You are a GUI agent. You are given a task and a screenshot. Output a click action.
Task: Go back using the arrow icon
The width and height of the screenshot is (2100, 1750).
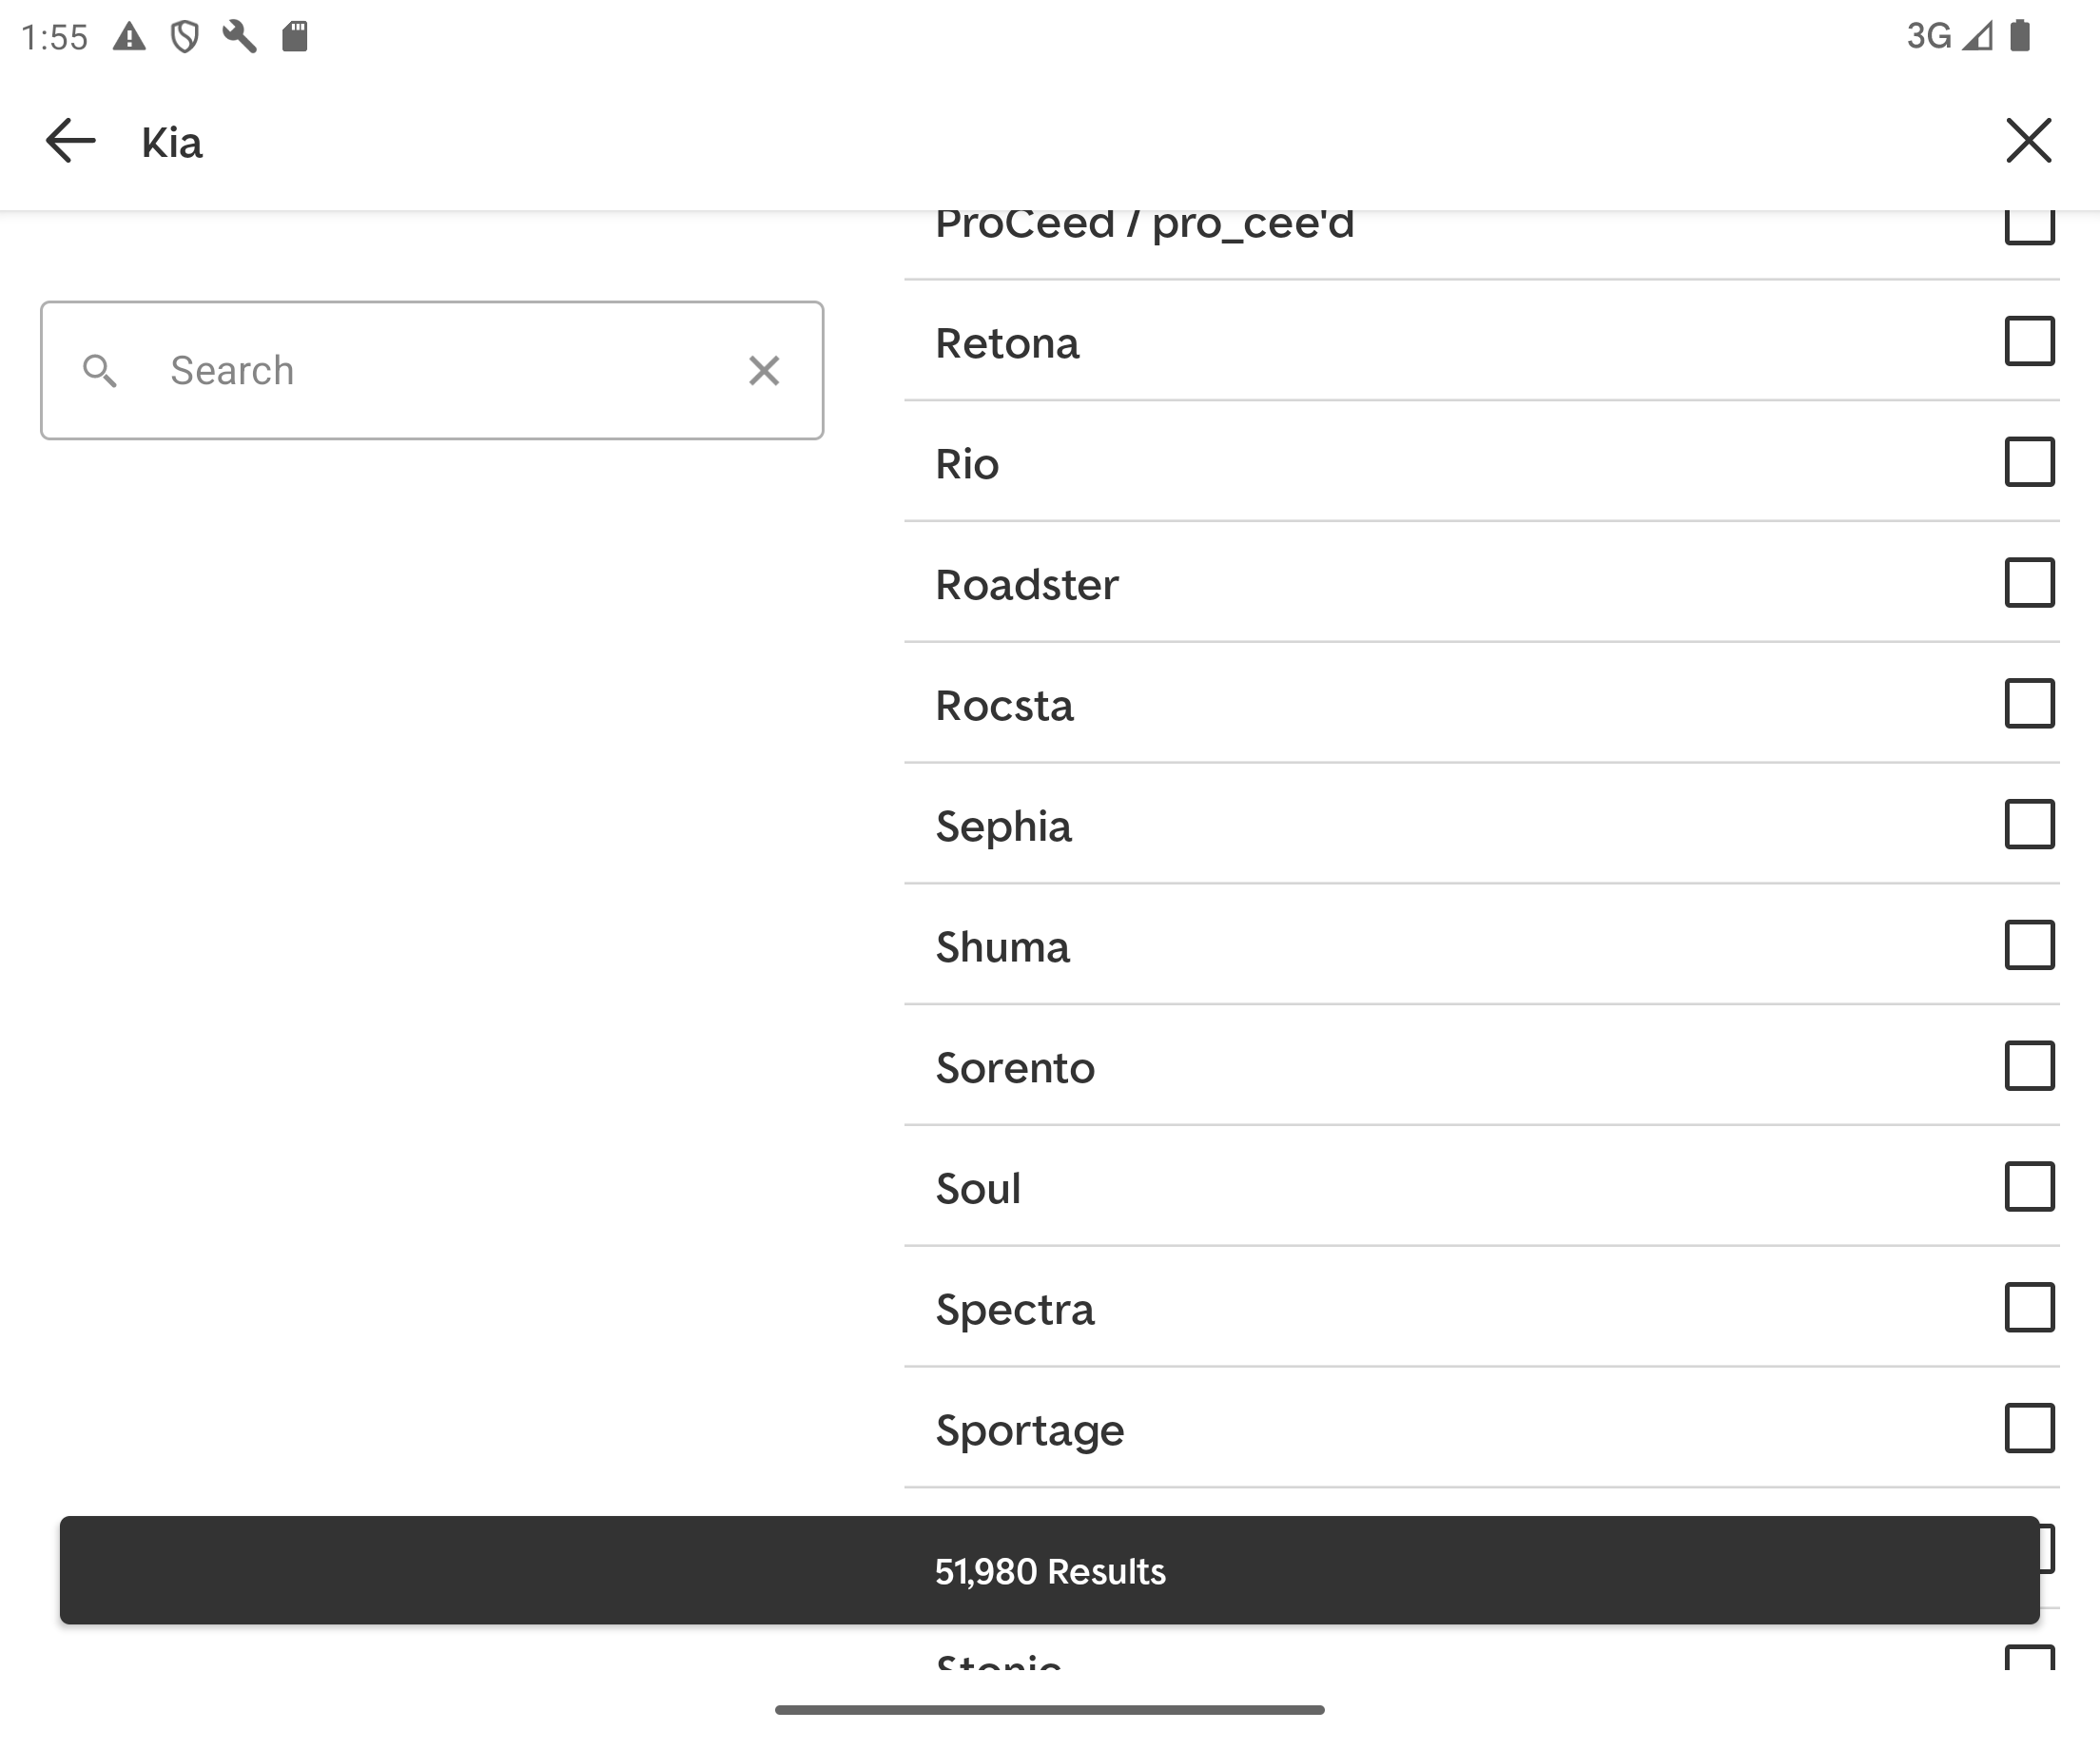71,141
